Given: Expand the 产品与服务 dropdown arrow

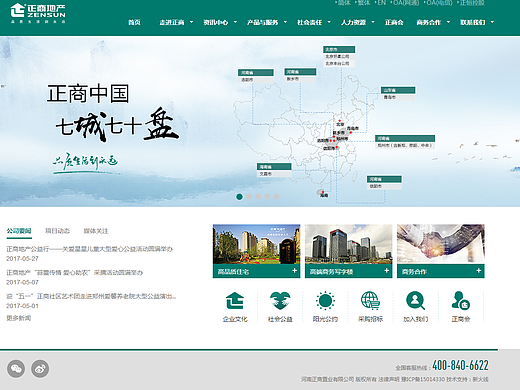Looking at the screenshot, I should [285, 22].
